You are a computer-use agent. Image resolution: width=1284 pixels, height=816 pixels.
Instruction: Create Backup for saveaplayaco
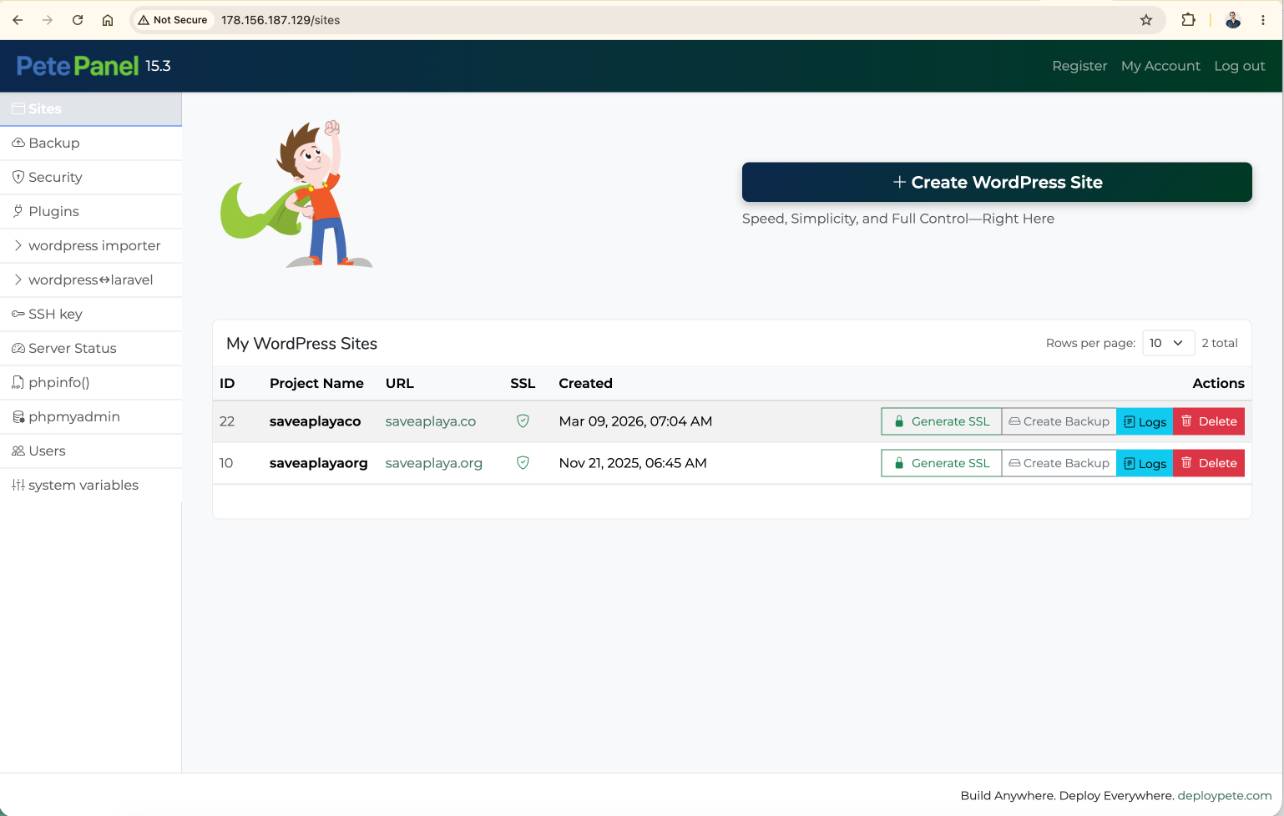click(x=1059, y=421)
